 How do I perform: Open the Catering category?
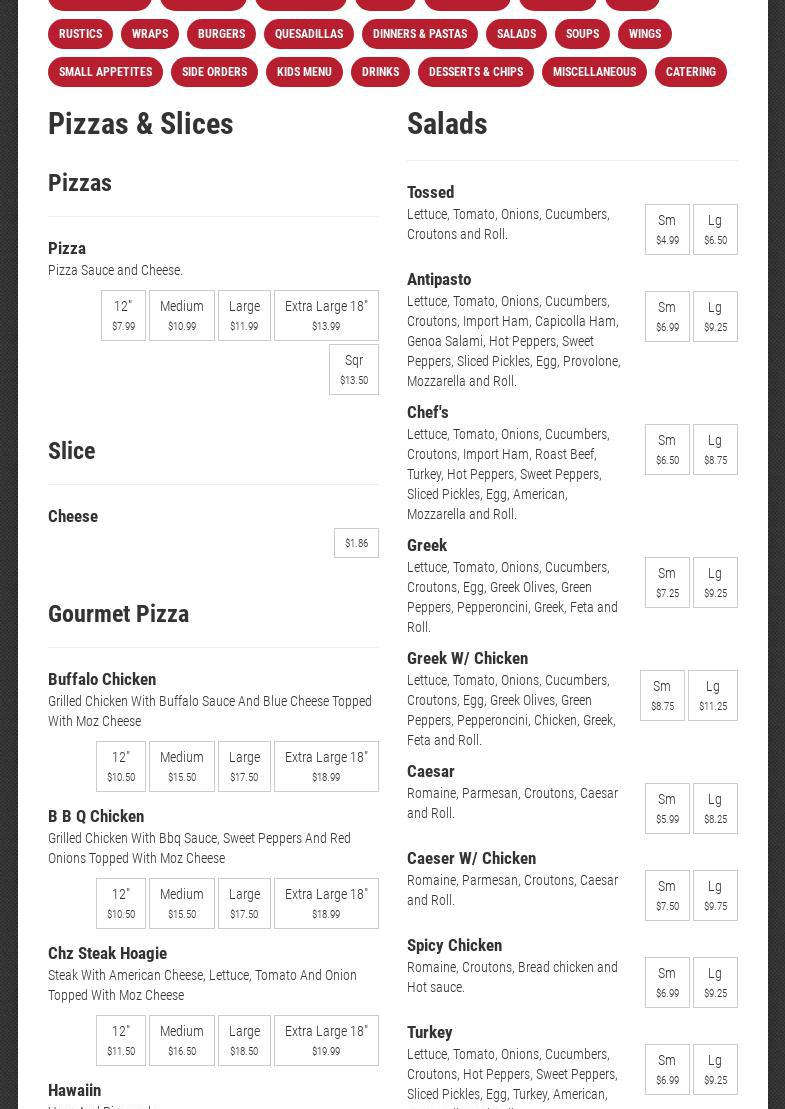[691, 72]
